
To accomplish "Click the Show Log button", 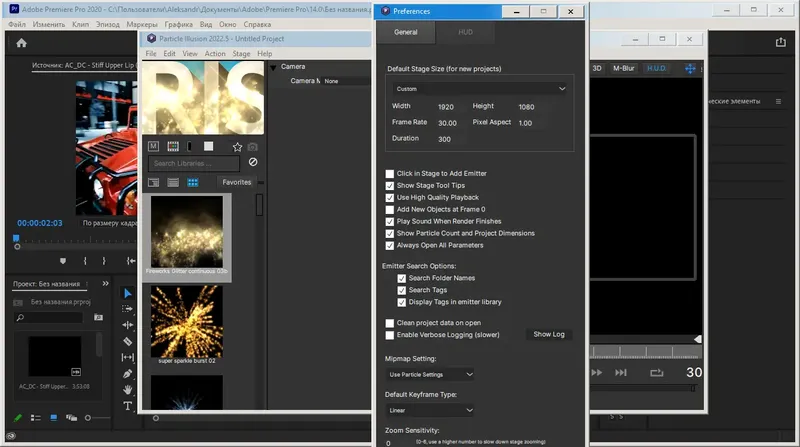I will point(548,334).
